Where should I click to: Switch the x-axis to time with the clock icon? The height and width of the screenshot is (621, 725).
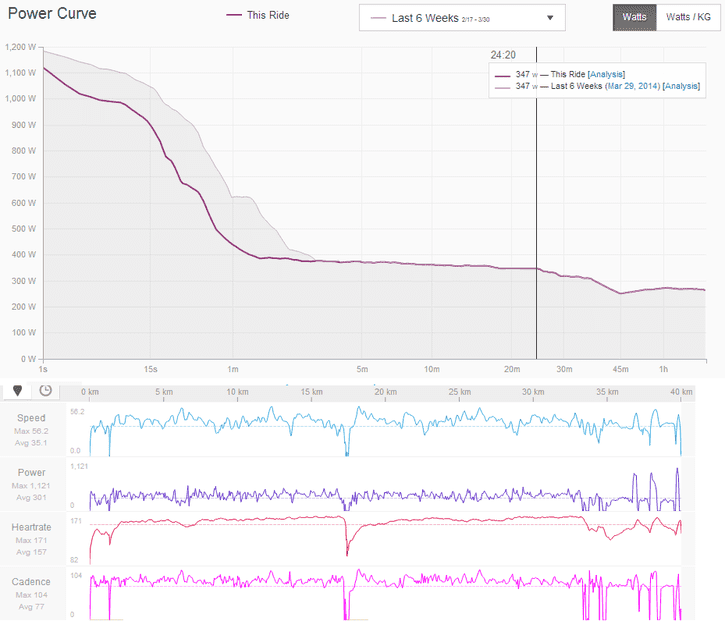[x=45, y=391]
